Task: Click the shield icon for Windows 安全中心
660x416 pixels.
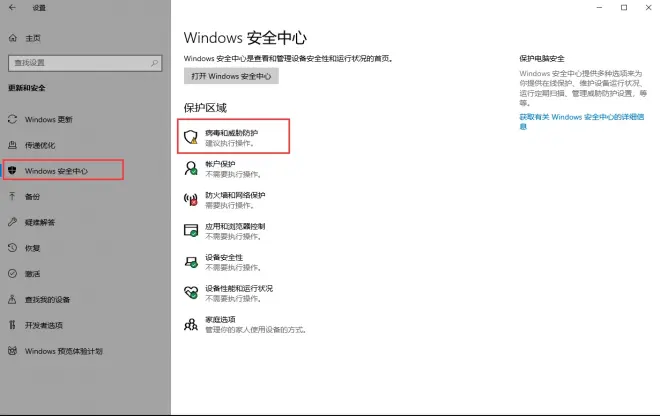Action: coord(12,170)
